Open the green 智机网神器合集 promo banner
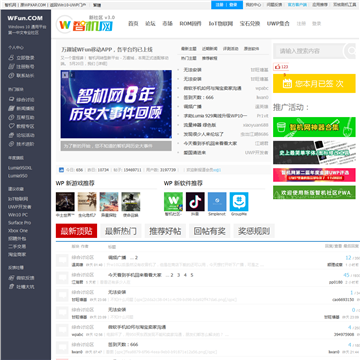Viewport: 360px width, 360px height. point(314,127)
